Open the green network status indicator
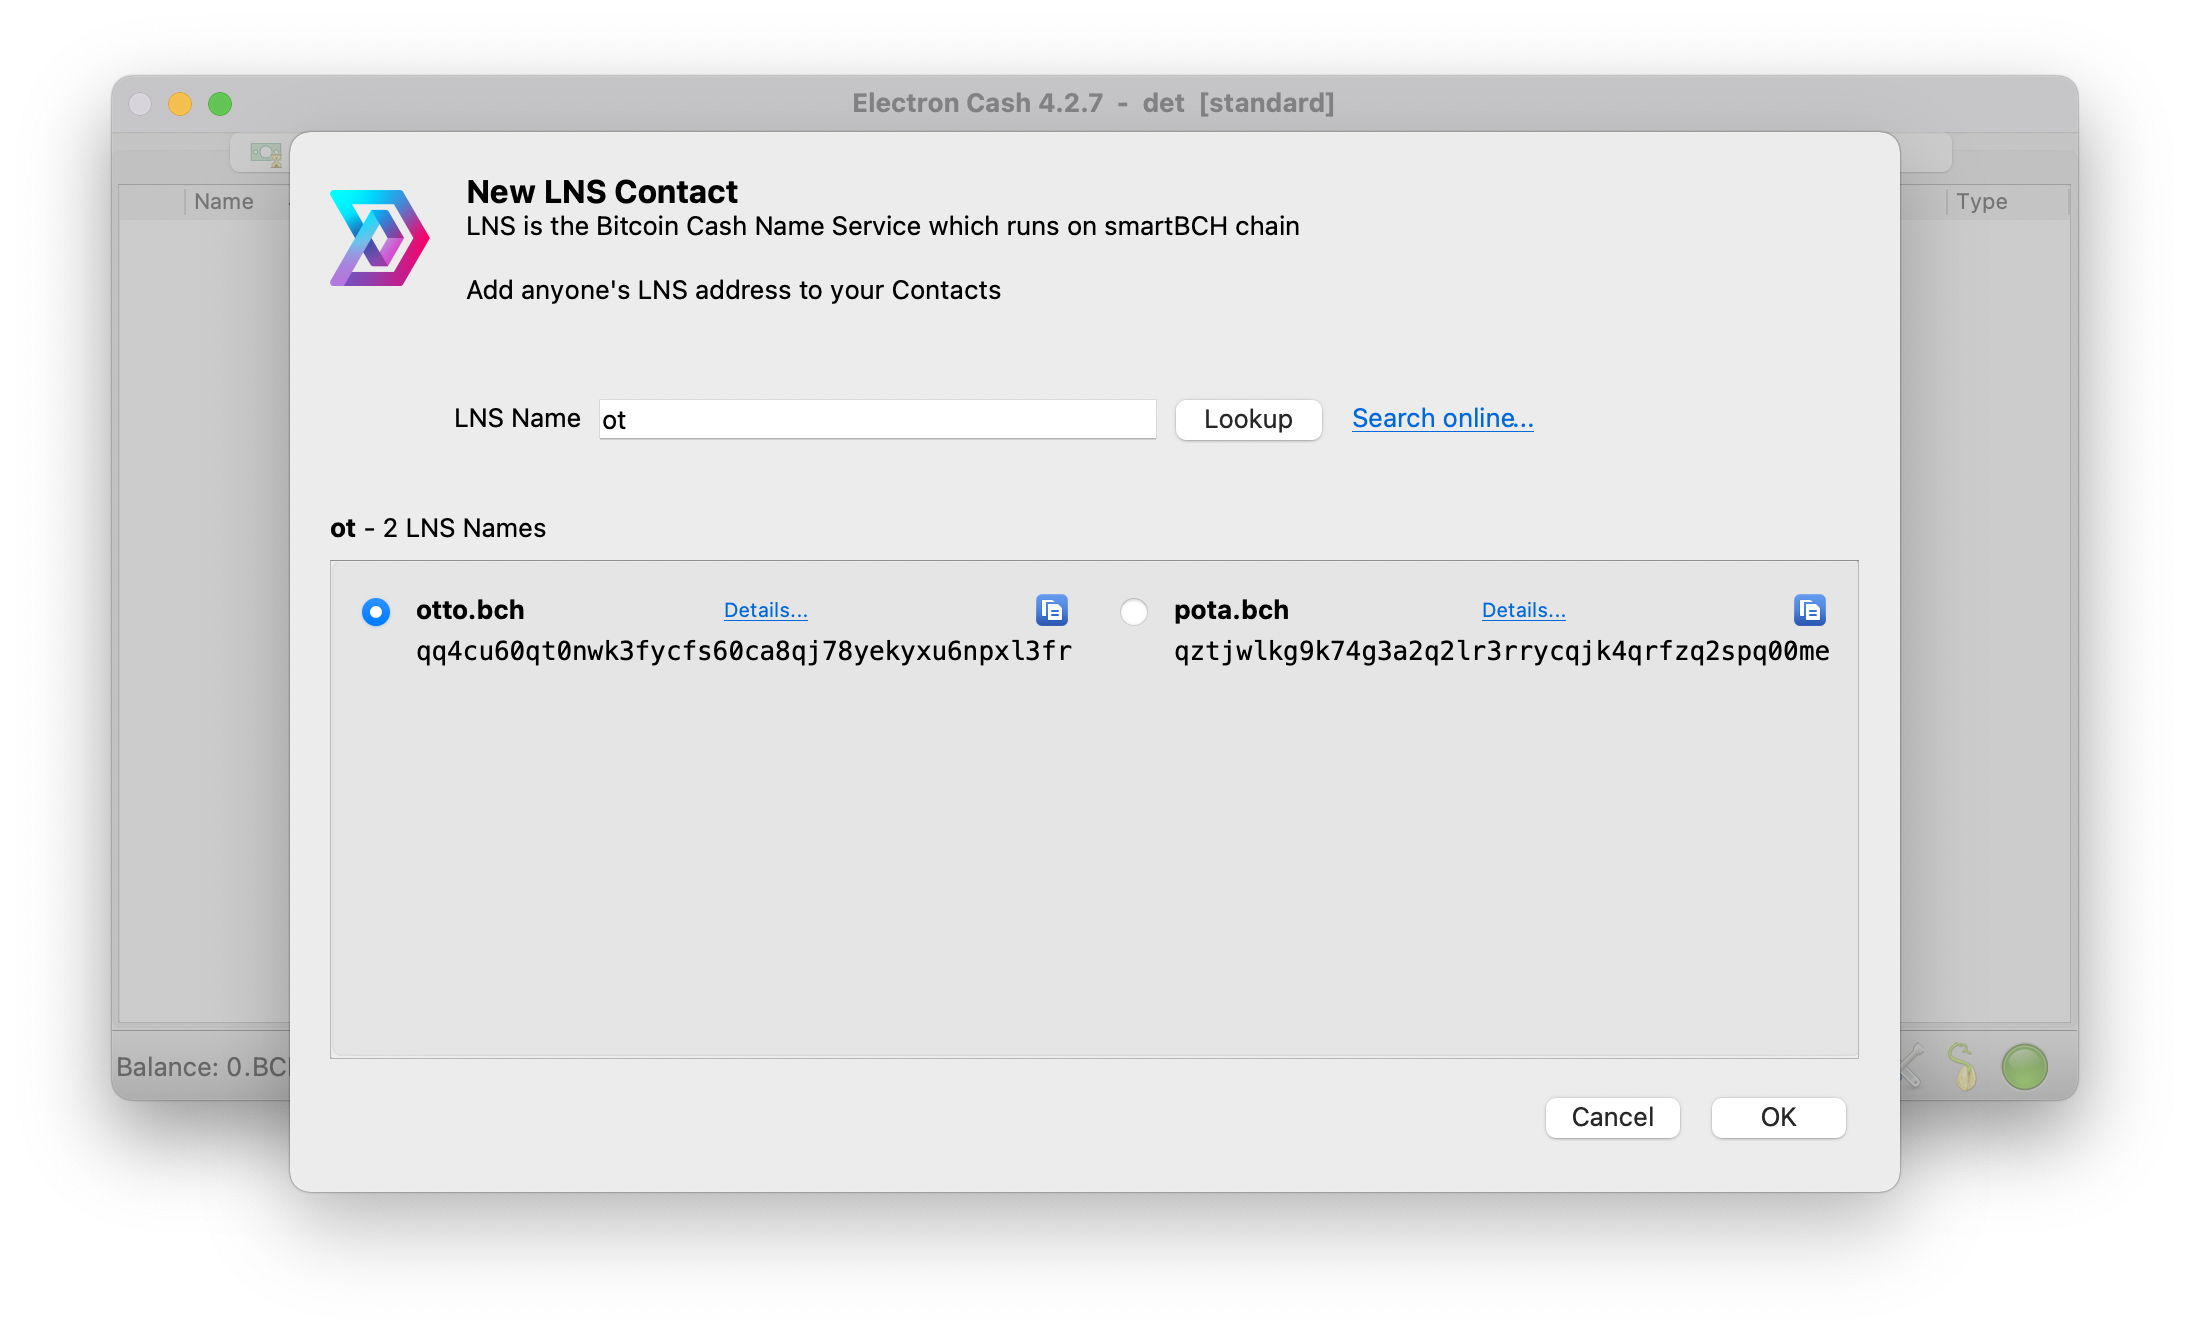 2025,1067
